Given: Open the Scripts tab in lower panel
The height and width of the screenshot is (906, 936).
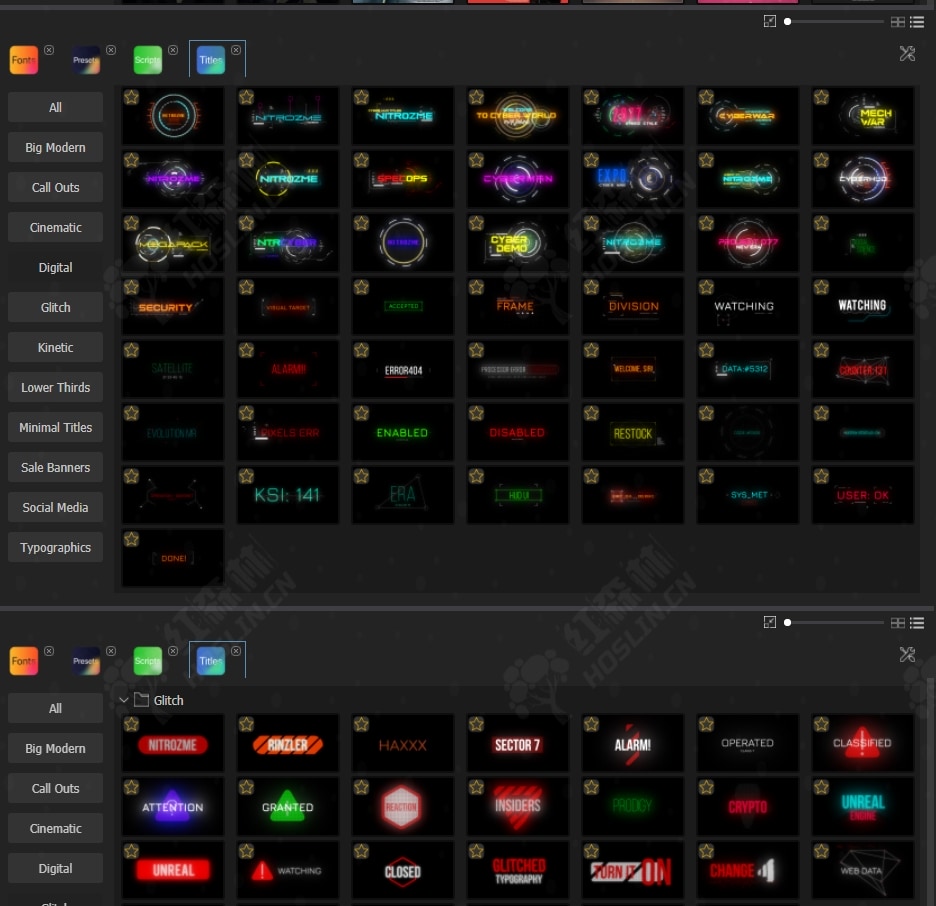Looking at the screenshot, I should pyautogui.click(x=147, y=661).
